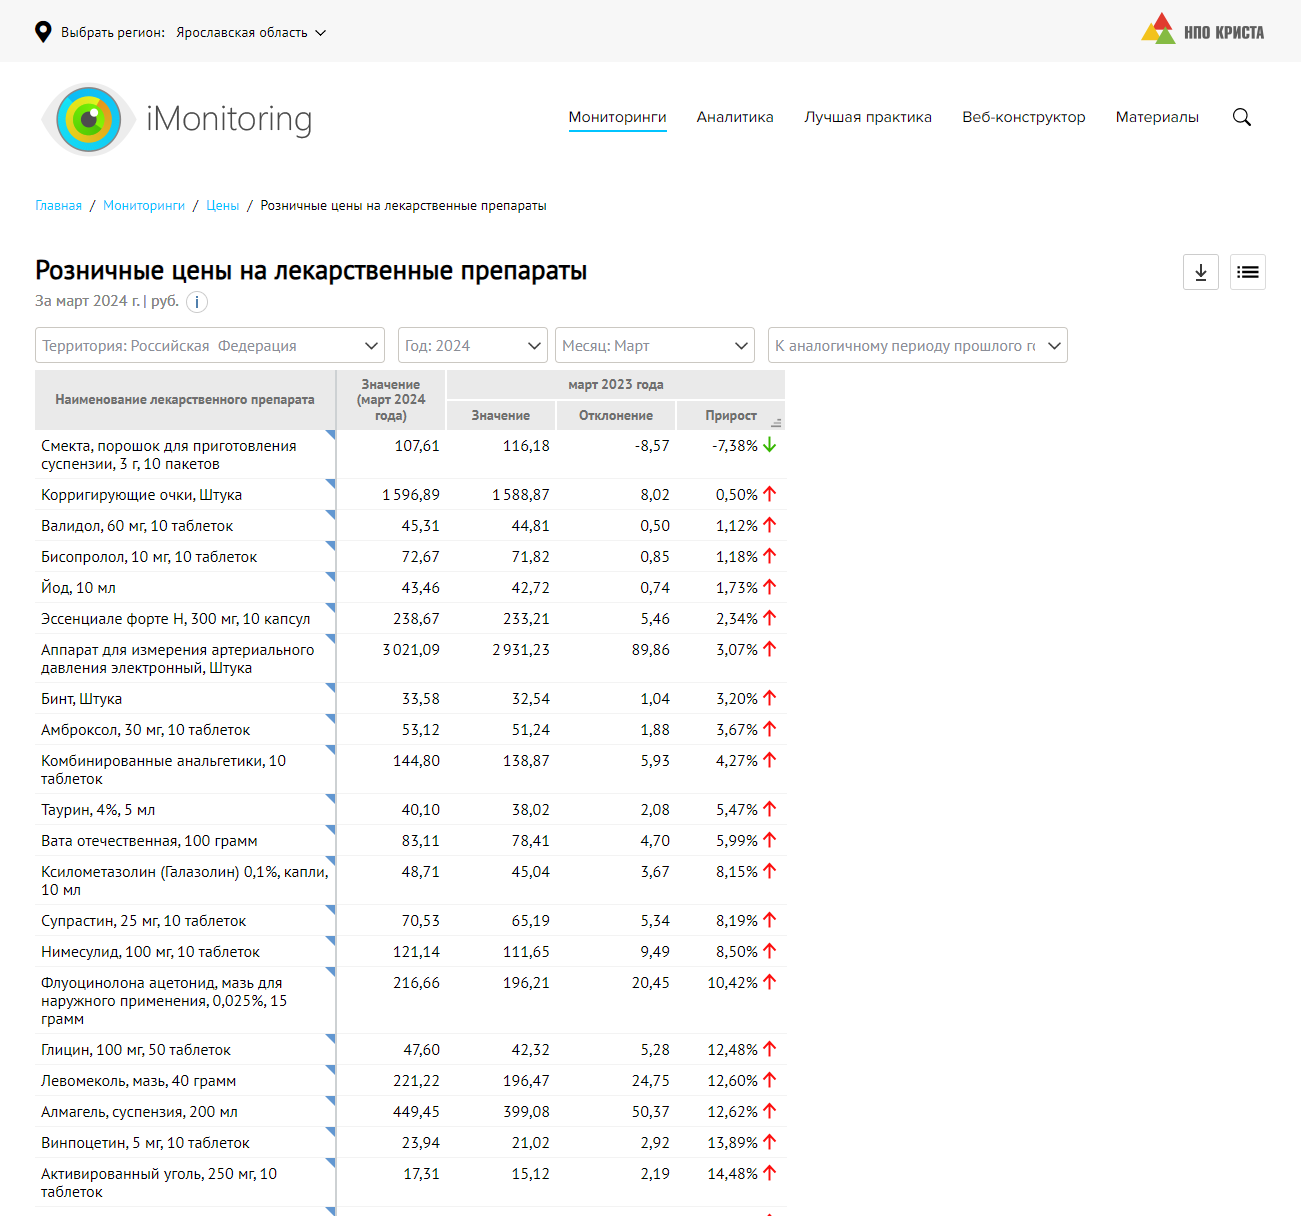Go to Главная breadcrumb link
Viewport: 1301px width, 1216px height.
(59, 206)
